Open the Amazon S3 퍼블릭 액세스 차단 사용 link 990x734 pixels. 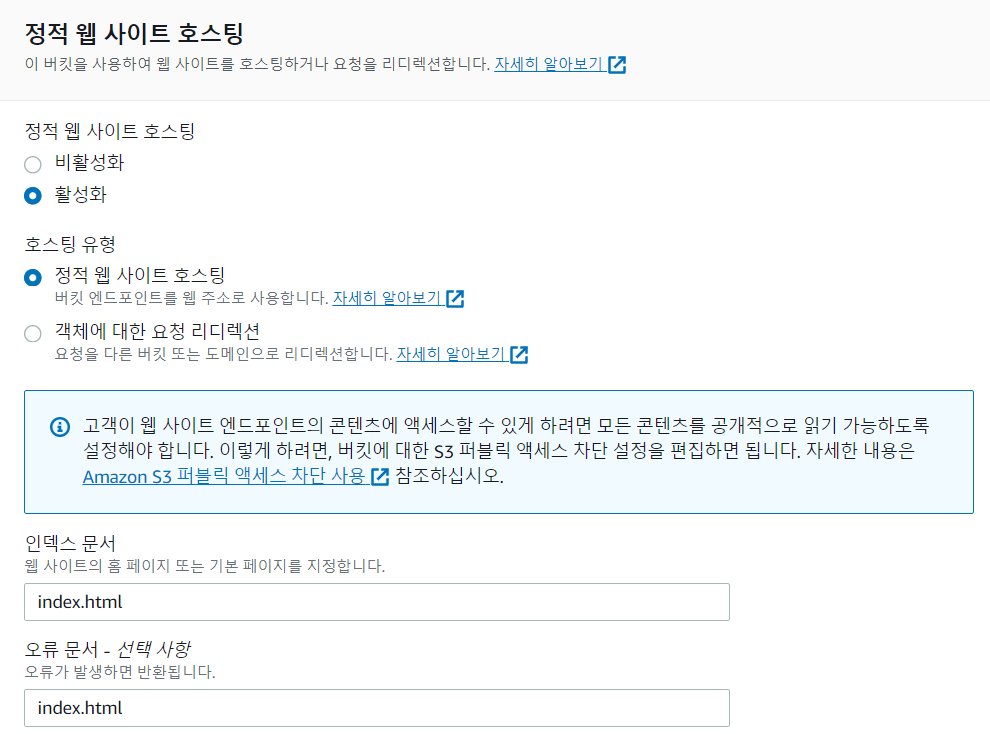coord(225,476)
